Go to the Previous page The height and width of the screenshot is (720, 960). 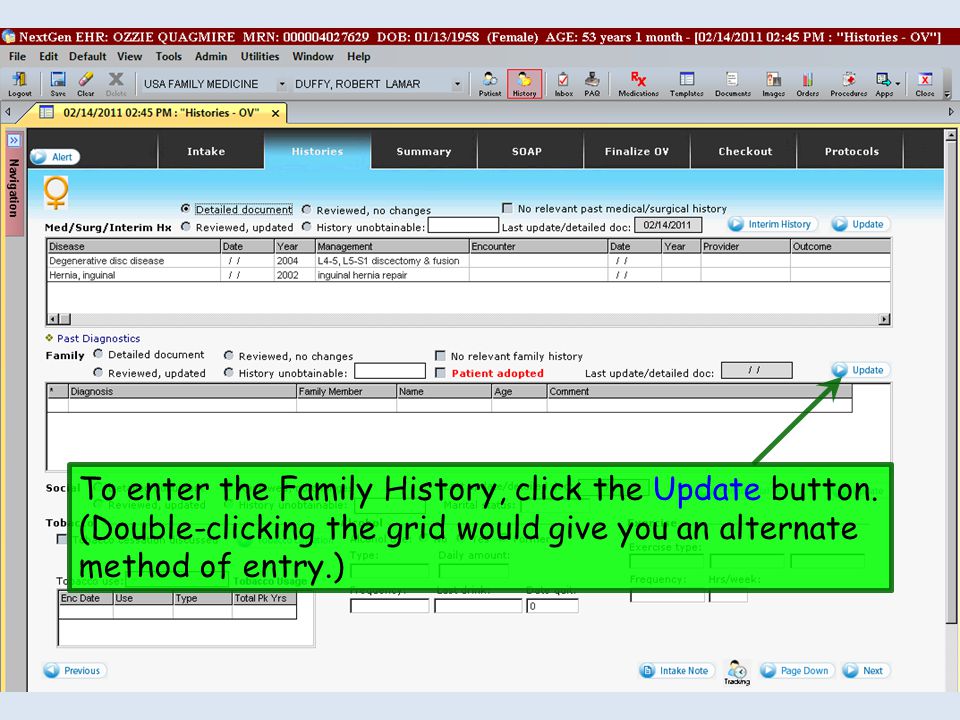pos(75,670)
